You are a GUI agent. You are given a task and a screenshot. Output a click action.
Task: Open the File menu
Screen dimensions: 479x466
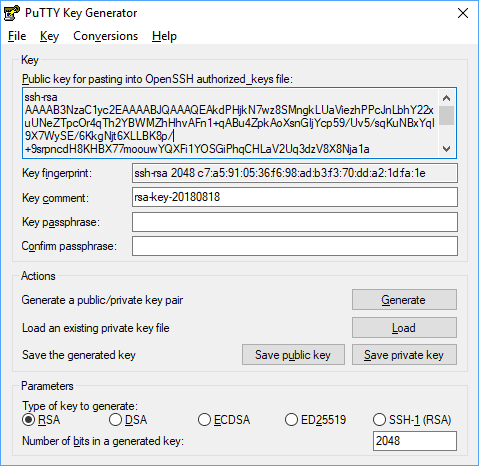coord(17,36)
